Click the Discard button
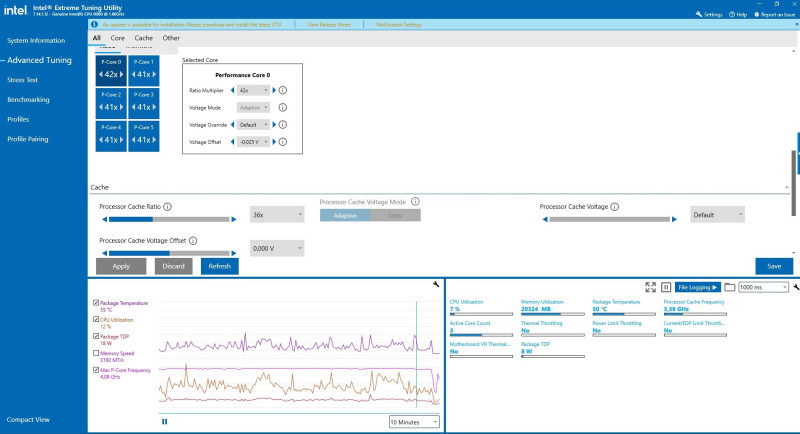 pyautogui.click(x=173, y=266)
